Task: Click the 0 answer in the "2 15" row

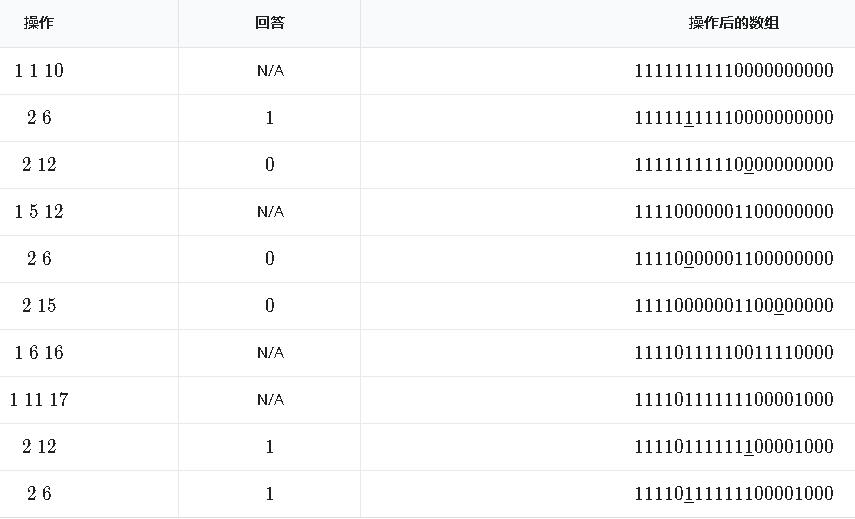Action: [x=270, y=306]
